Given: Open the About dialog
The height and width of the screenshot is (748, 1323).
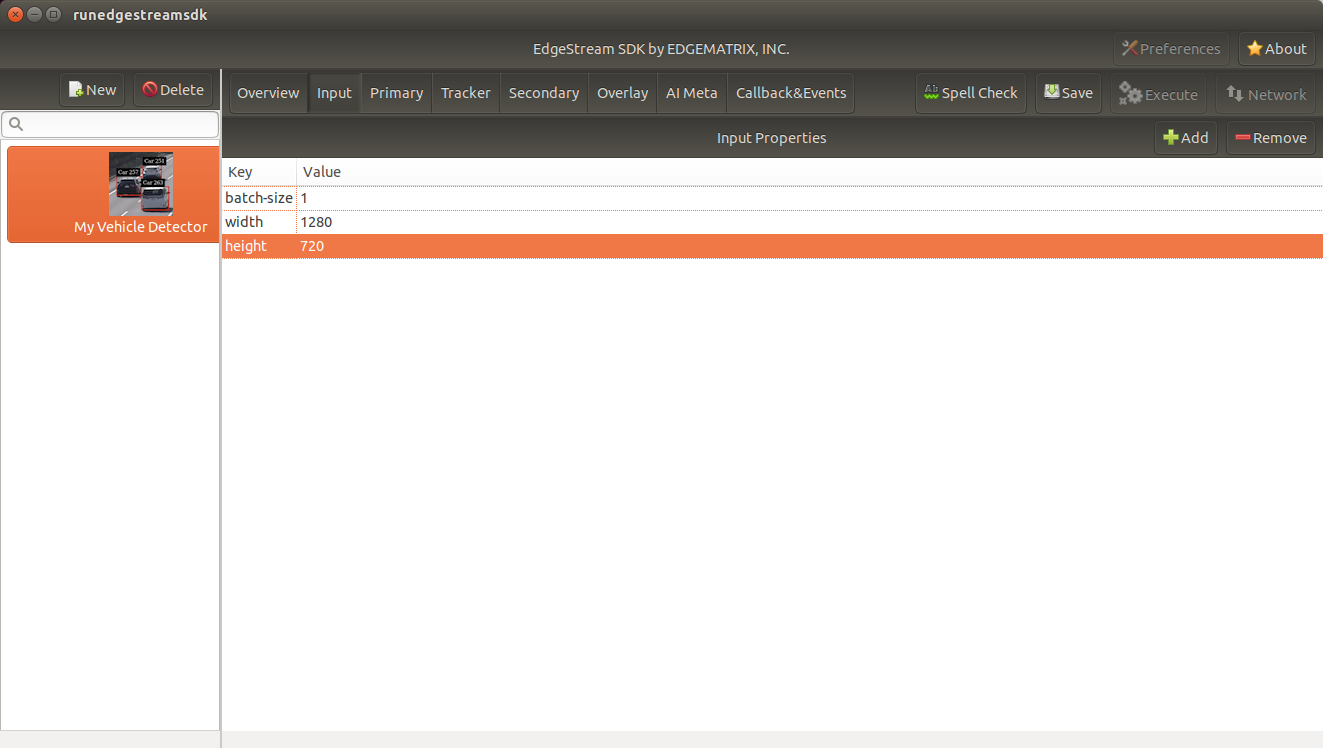Looking at the screenshot, I should [1277, 49].
